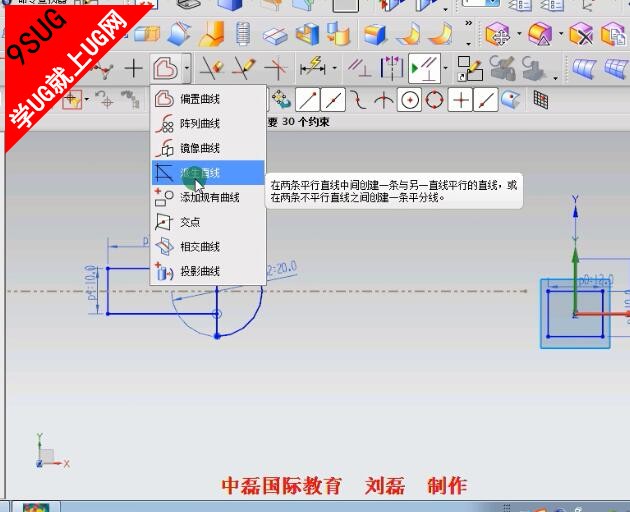This screenshot has width=630, height=512.
Task: Choose 相交曲线 from the dropdown menu
Action: [208, 246]
